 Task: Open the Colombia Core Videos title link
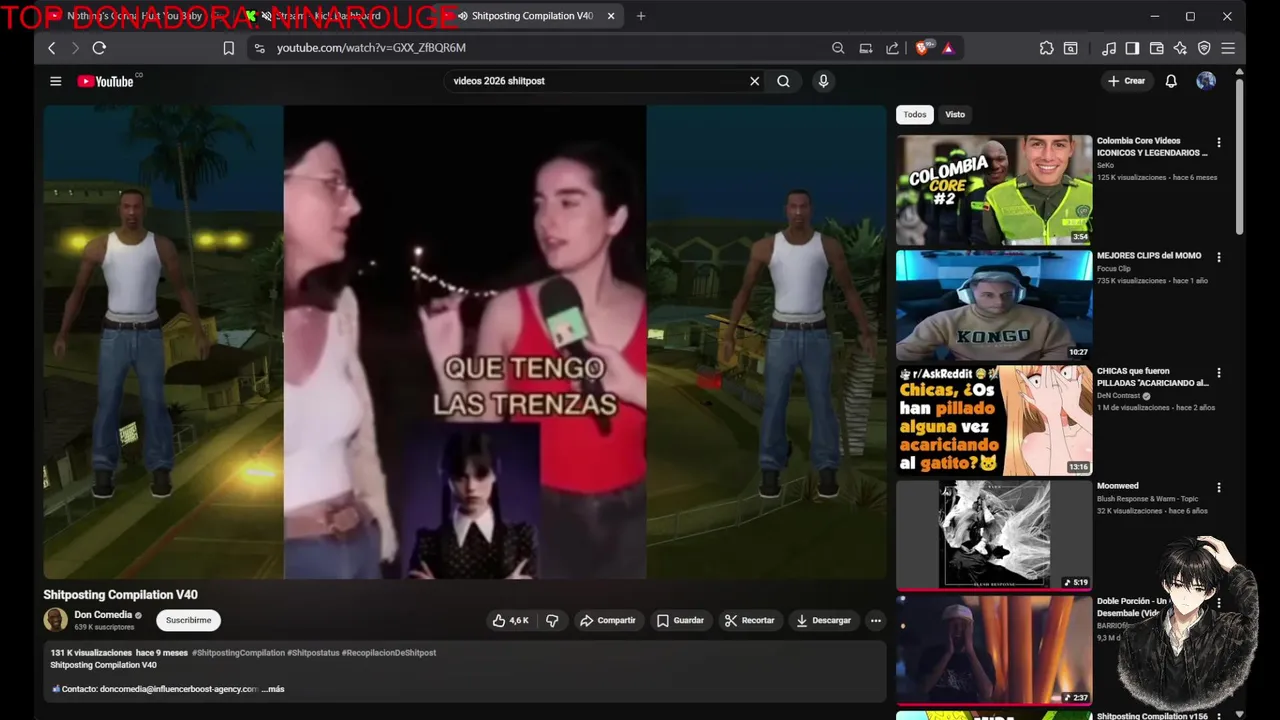(1152, 147)
